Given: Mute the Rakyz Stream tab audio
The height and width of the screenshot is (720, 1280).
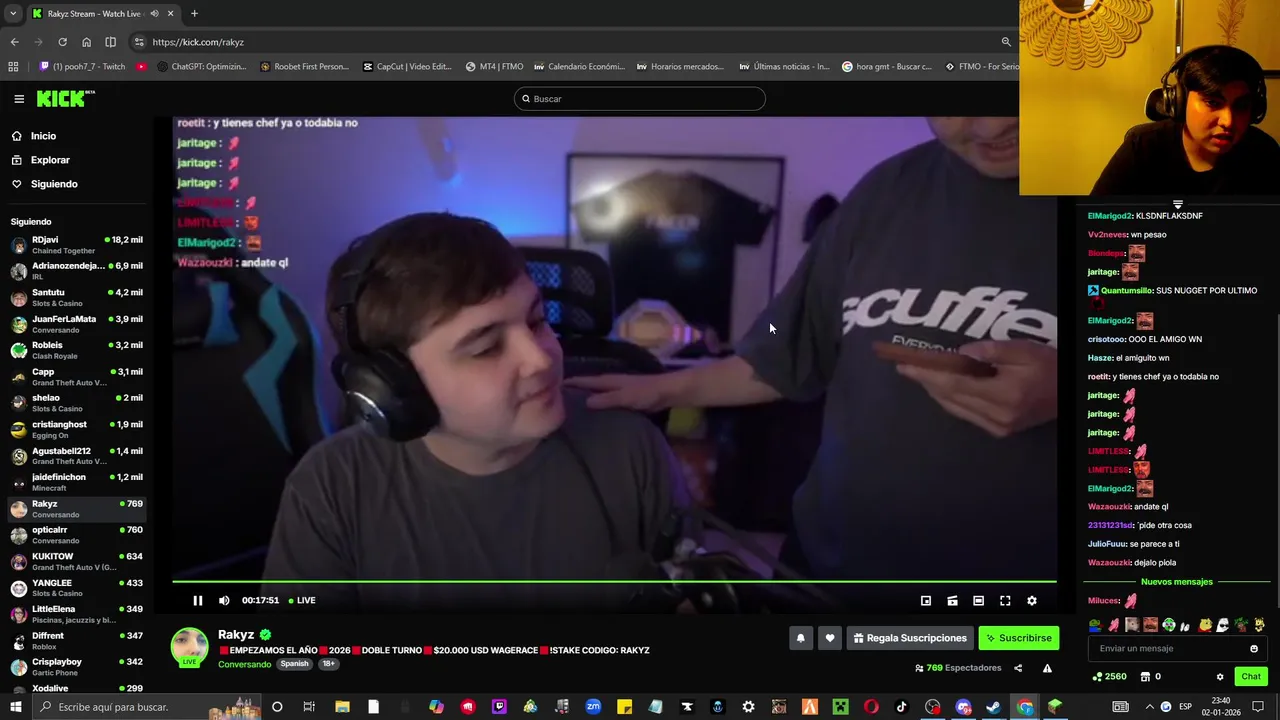Looking at the screenshot, I should [154, 14].
